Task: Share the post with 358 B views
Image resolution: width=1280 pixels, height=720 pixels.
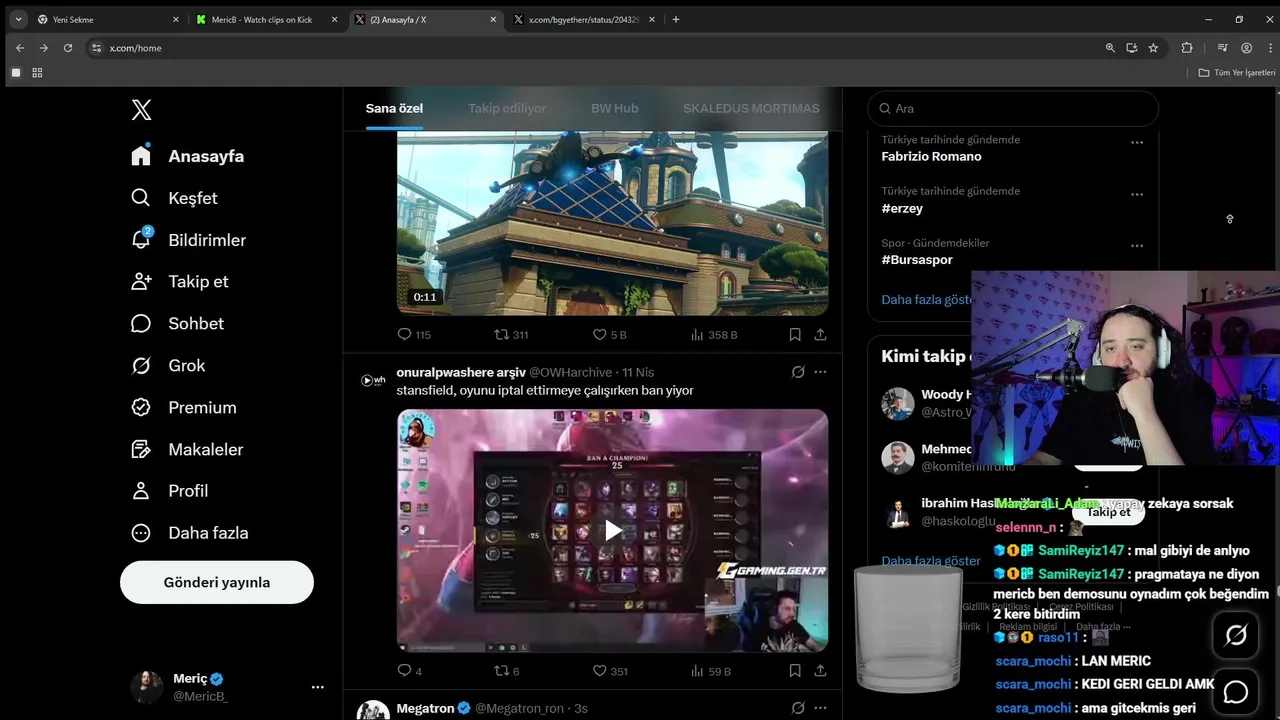Action: pos(820,335)
